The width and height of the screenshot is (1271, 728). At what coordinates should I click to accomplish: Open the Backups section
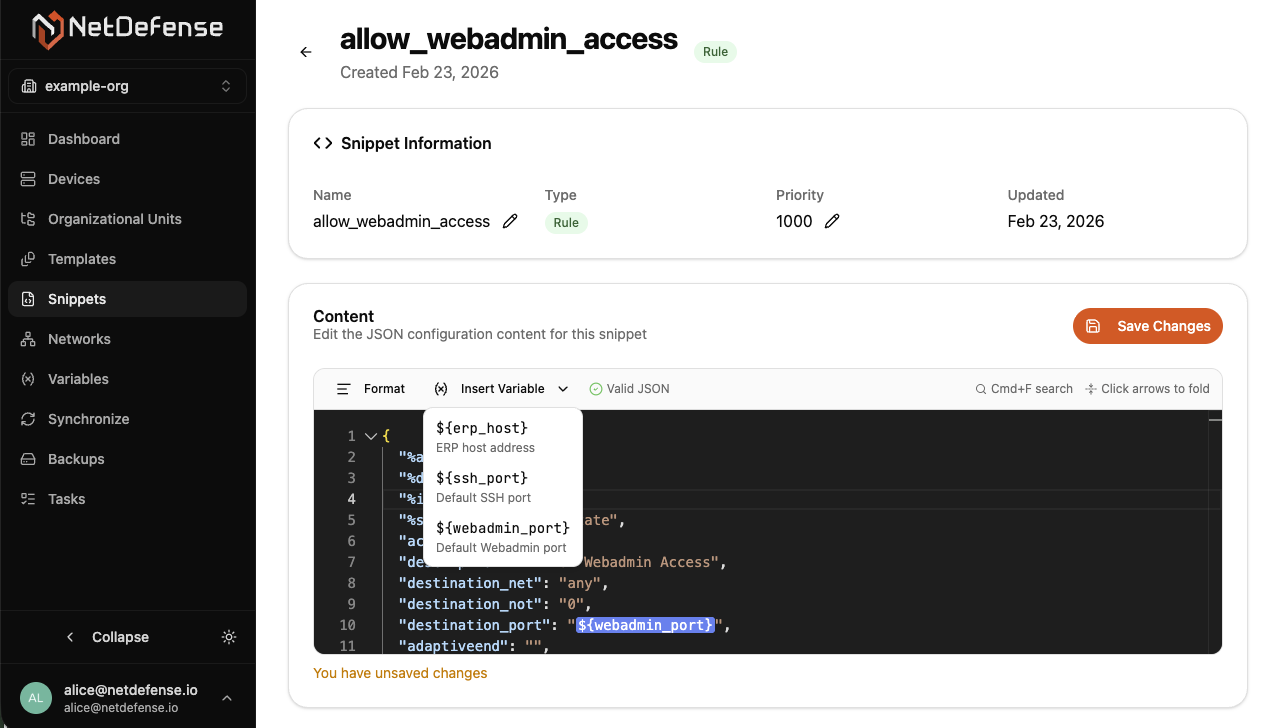point(76,459)
